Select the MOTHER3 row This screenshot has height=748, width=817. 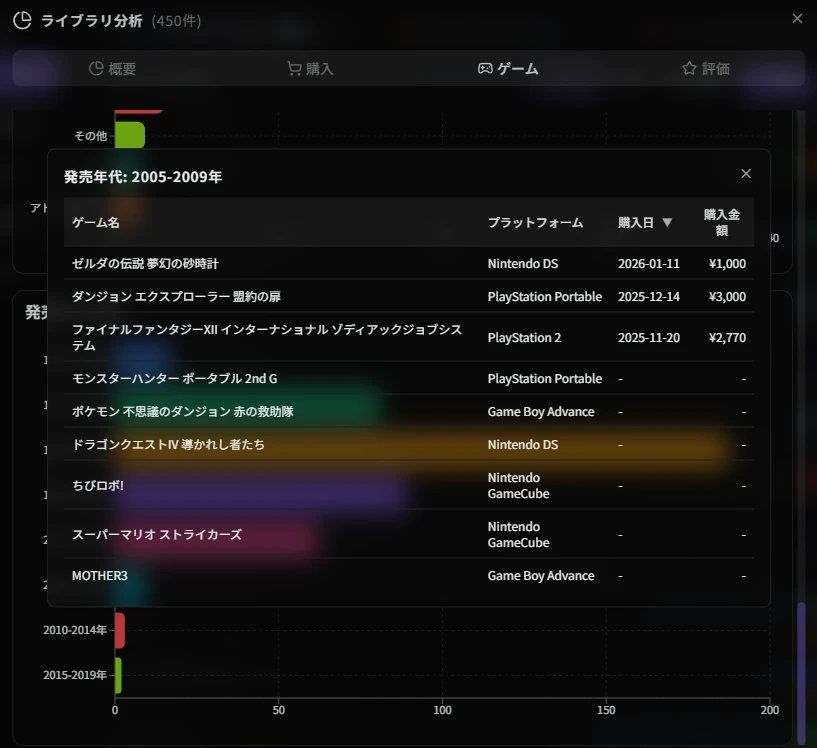tap(400, 575)
